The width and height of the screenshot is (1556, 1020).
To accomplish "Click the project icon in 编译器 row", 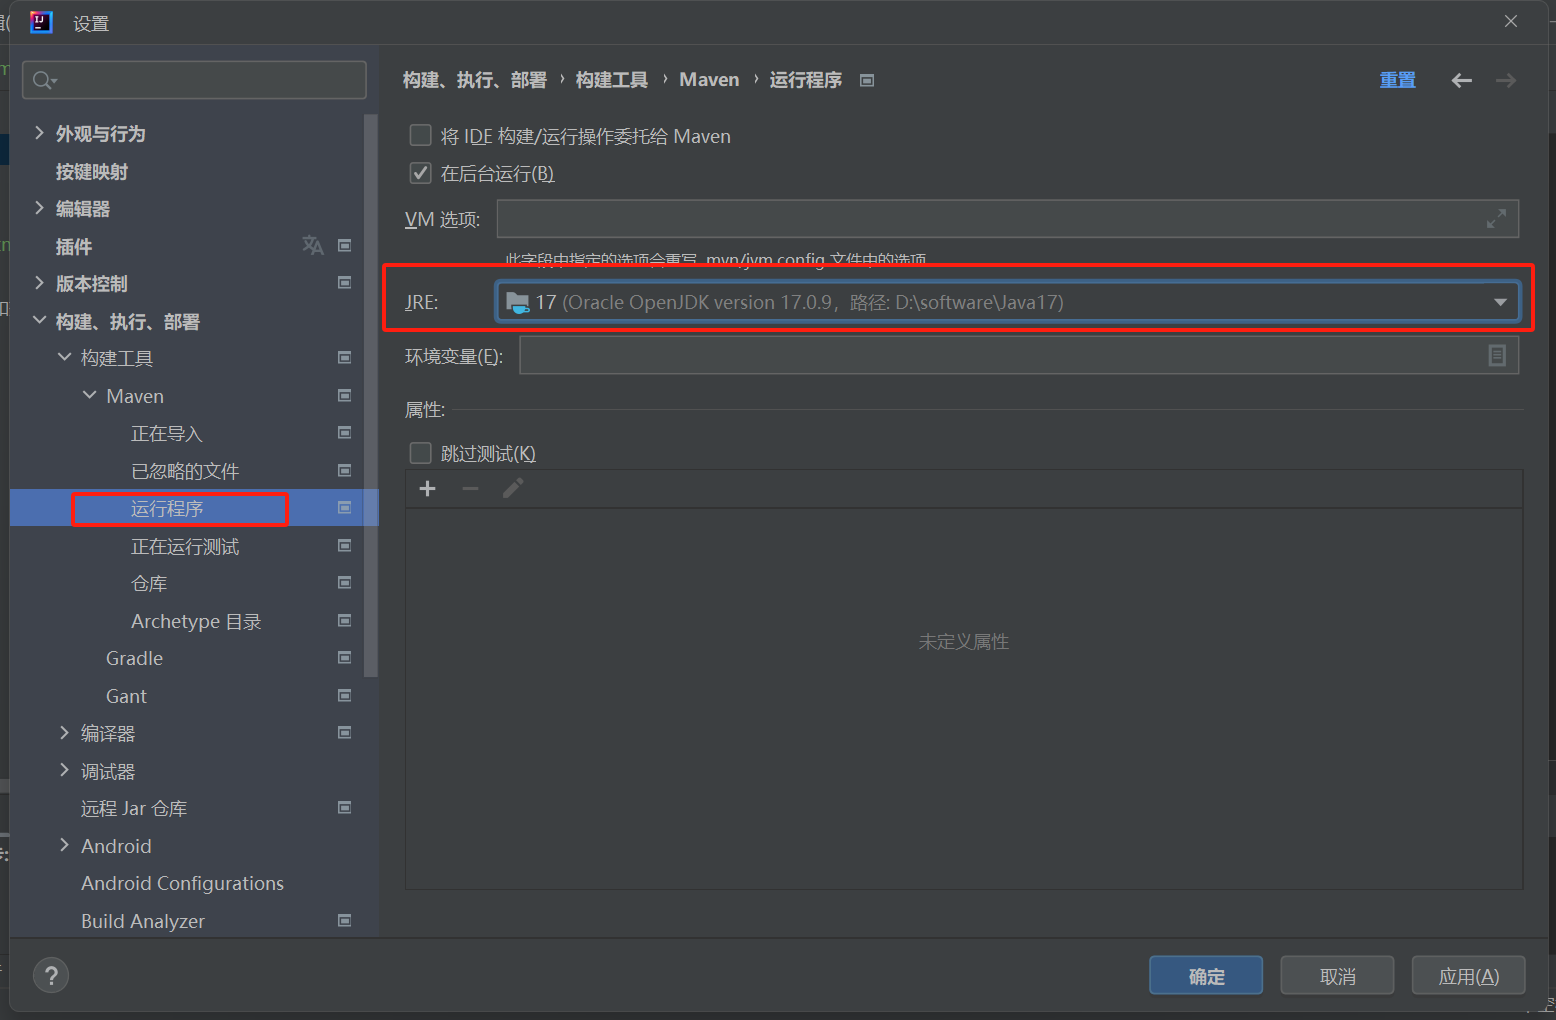I will [345, 733].
